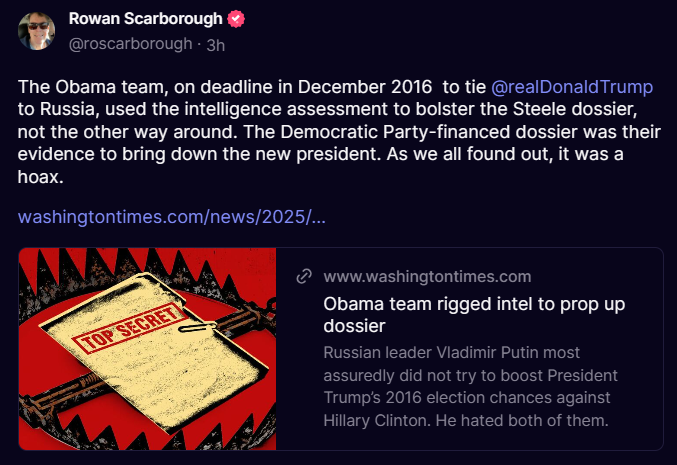Viewport: 677px width, 465px height.
Task: Click the chain-link icon in the article card
Action: point(304,277)
